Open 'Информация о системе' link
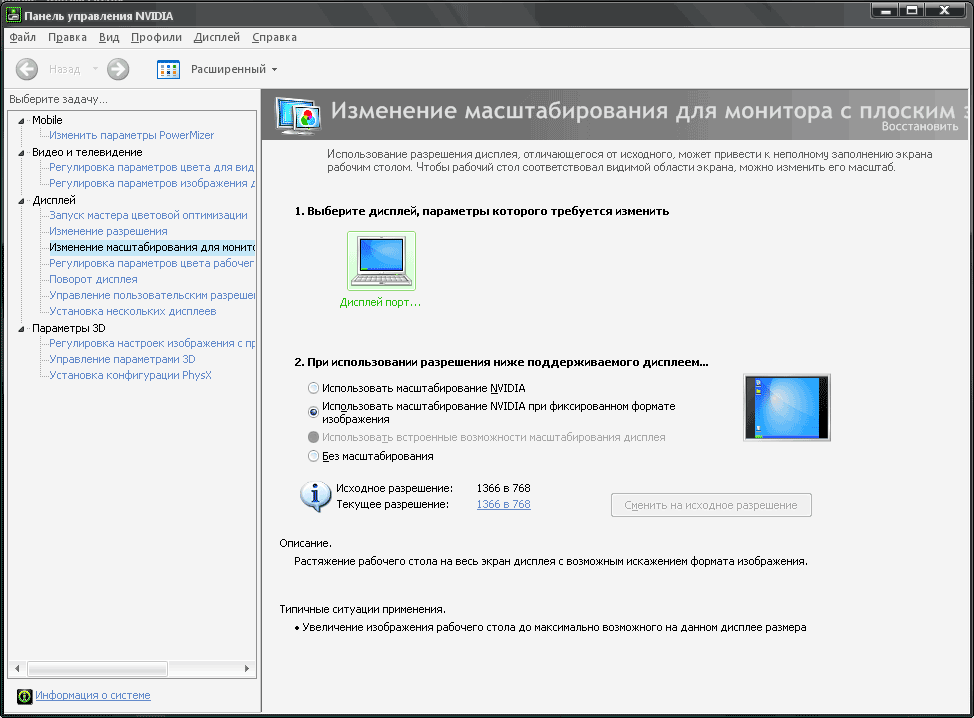This screenshot has width=974, height=718. pos(93,695)
